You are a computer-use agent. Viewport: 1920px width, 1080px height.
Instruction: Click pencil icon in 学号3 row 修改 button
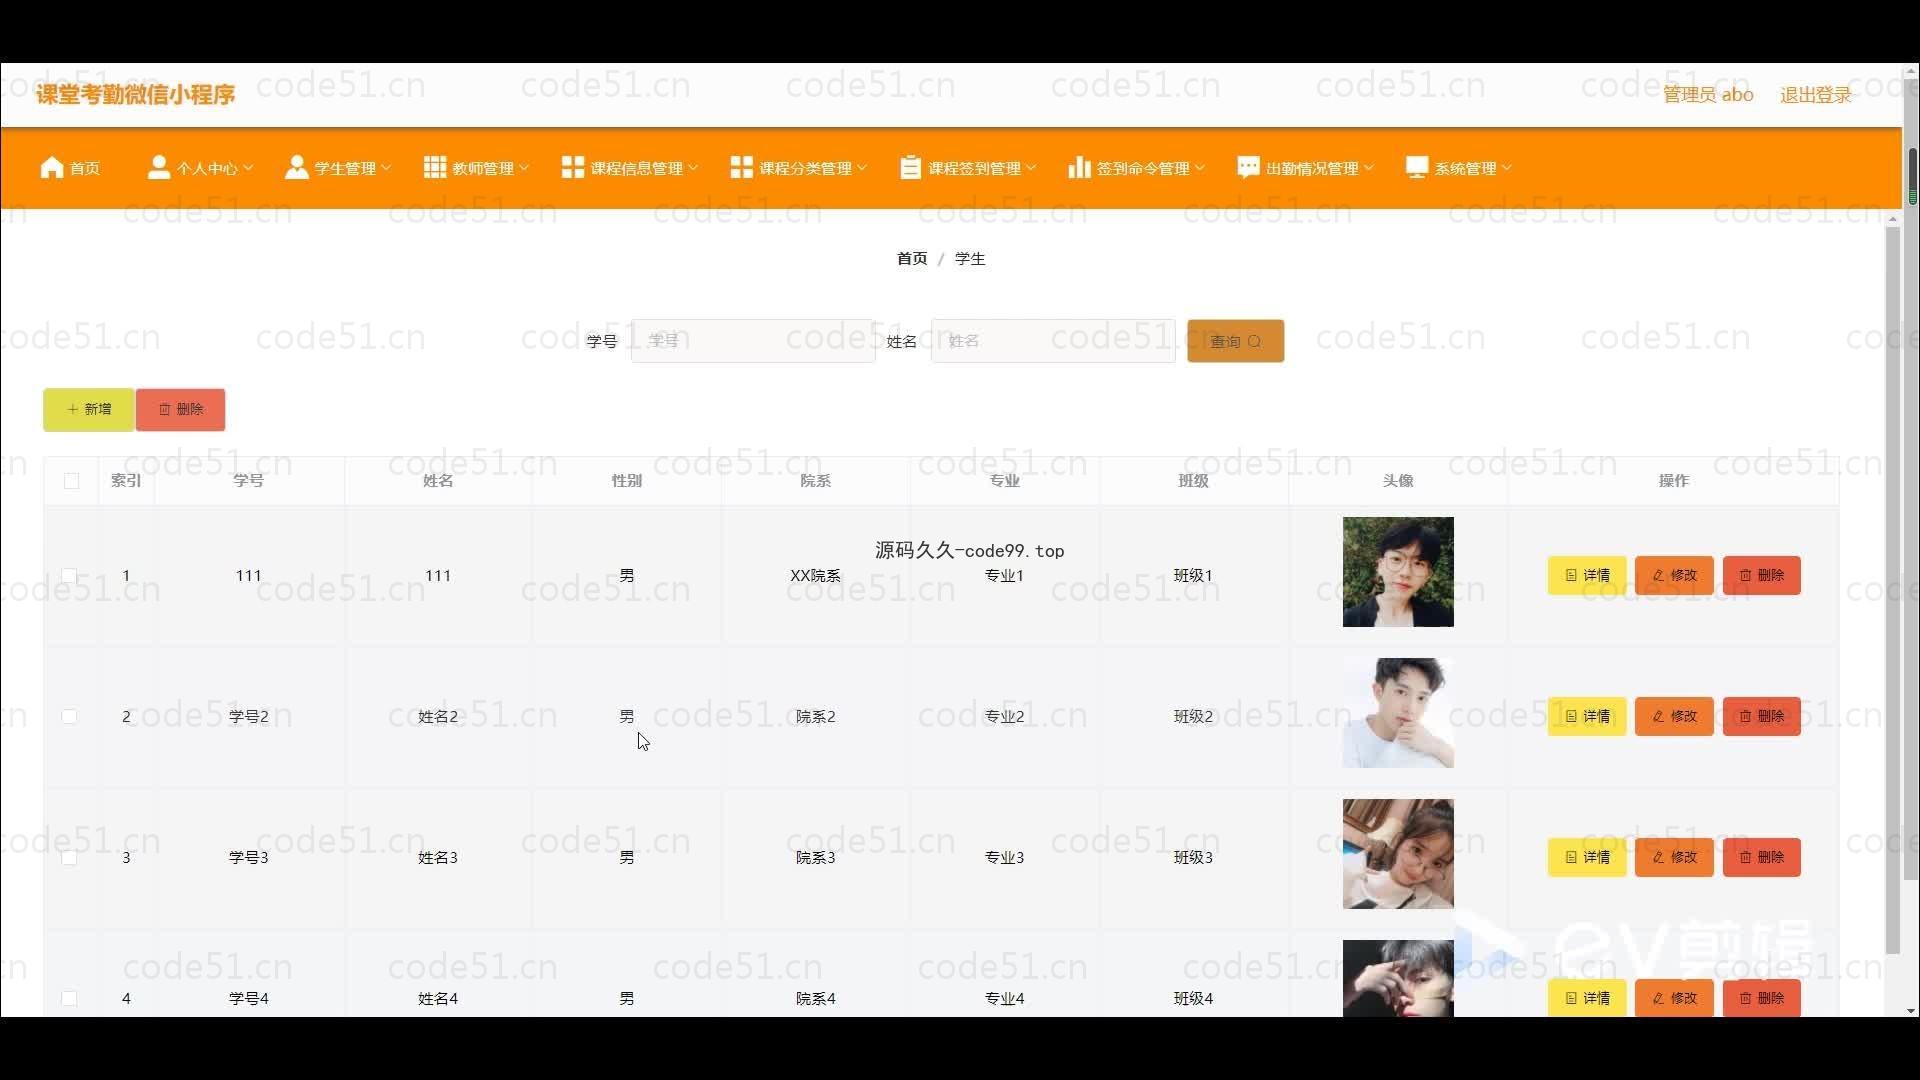pyautogui.click(x=1658, y=858)
